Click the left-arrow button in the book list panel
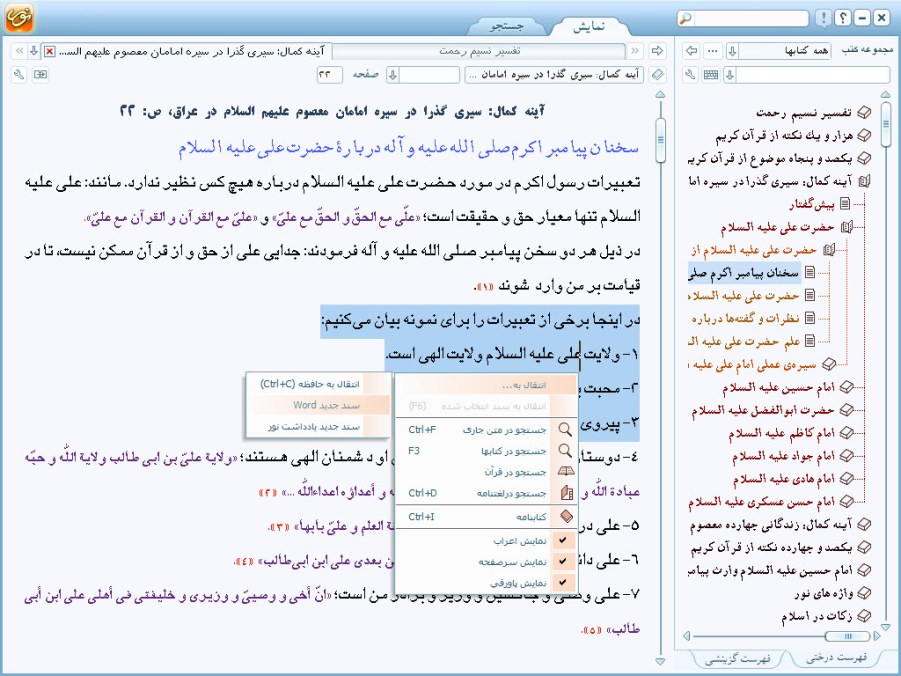This screenshot has width=901, height=676. tap(692, 51)
